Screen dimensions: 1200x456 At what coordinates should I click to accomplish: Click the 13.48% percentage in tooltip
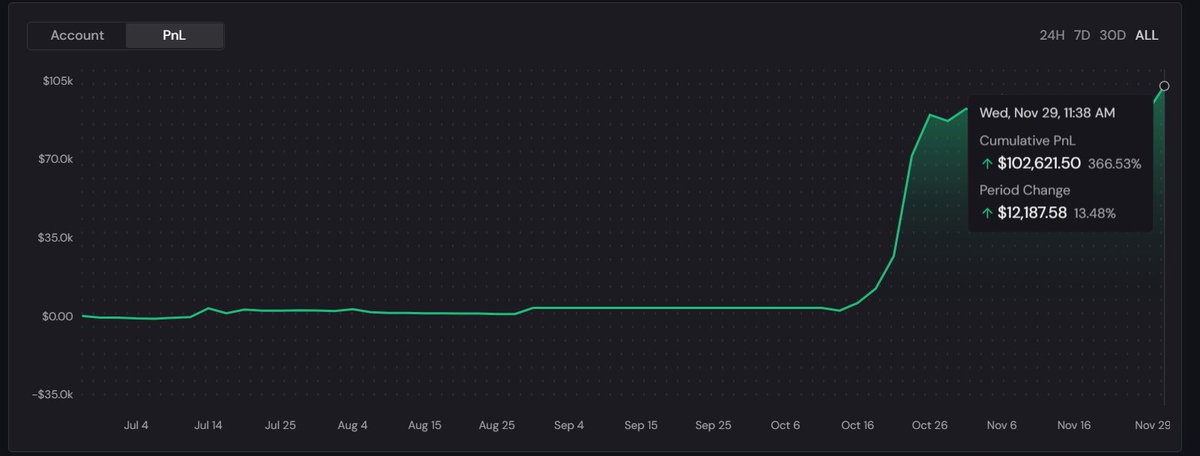point(1095,213)
